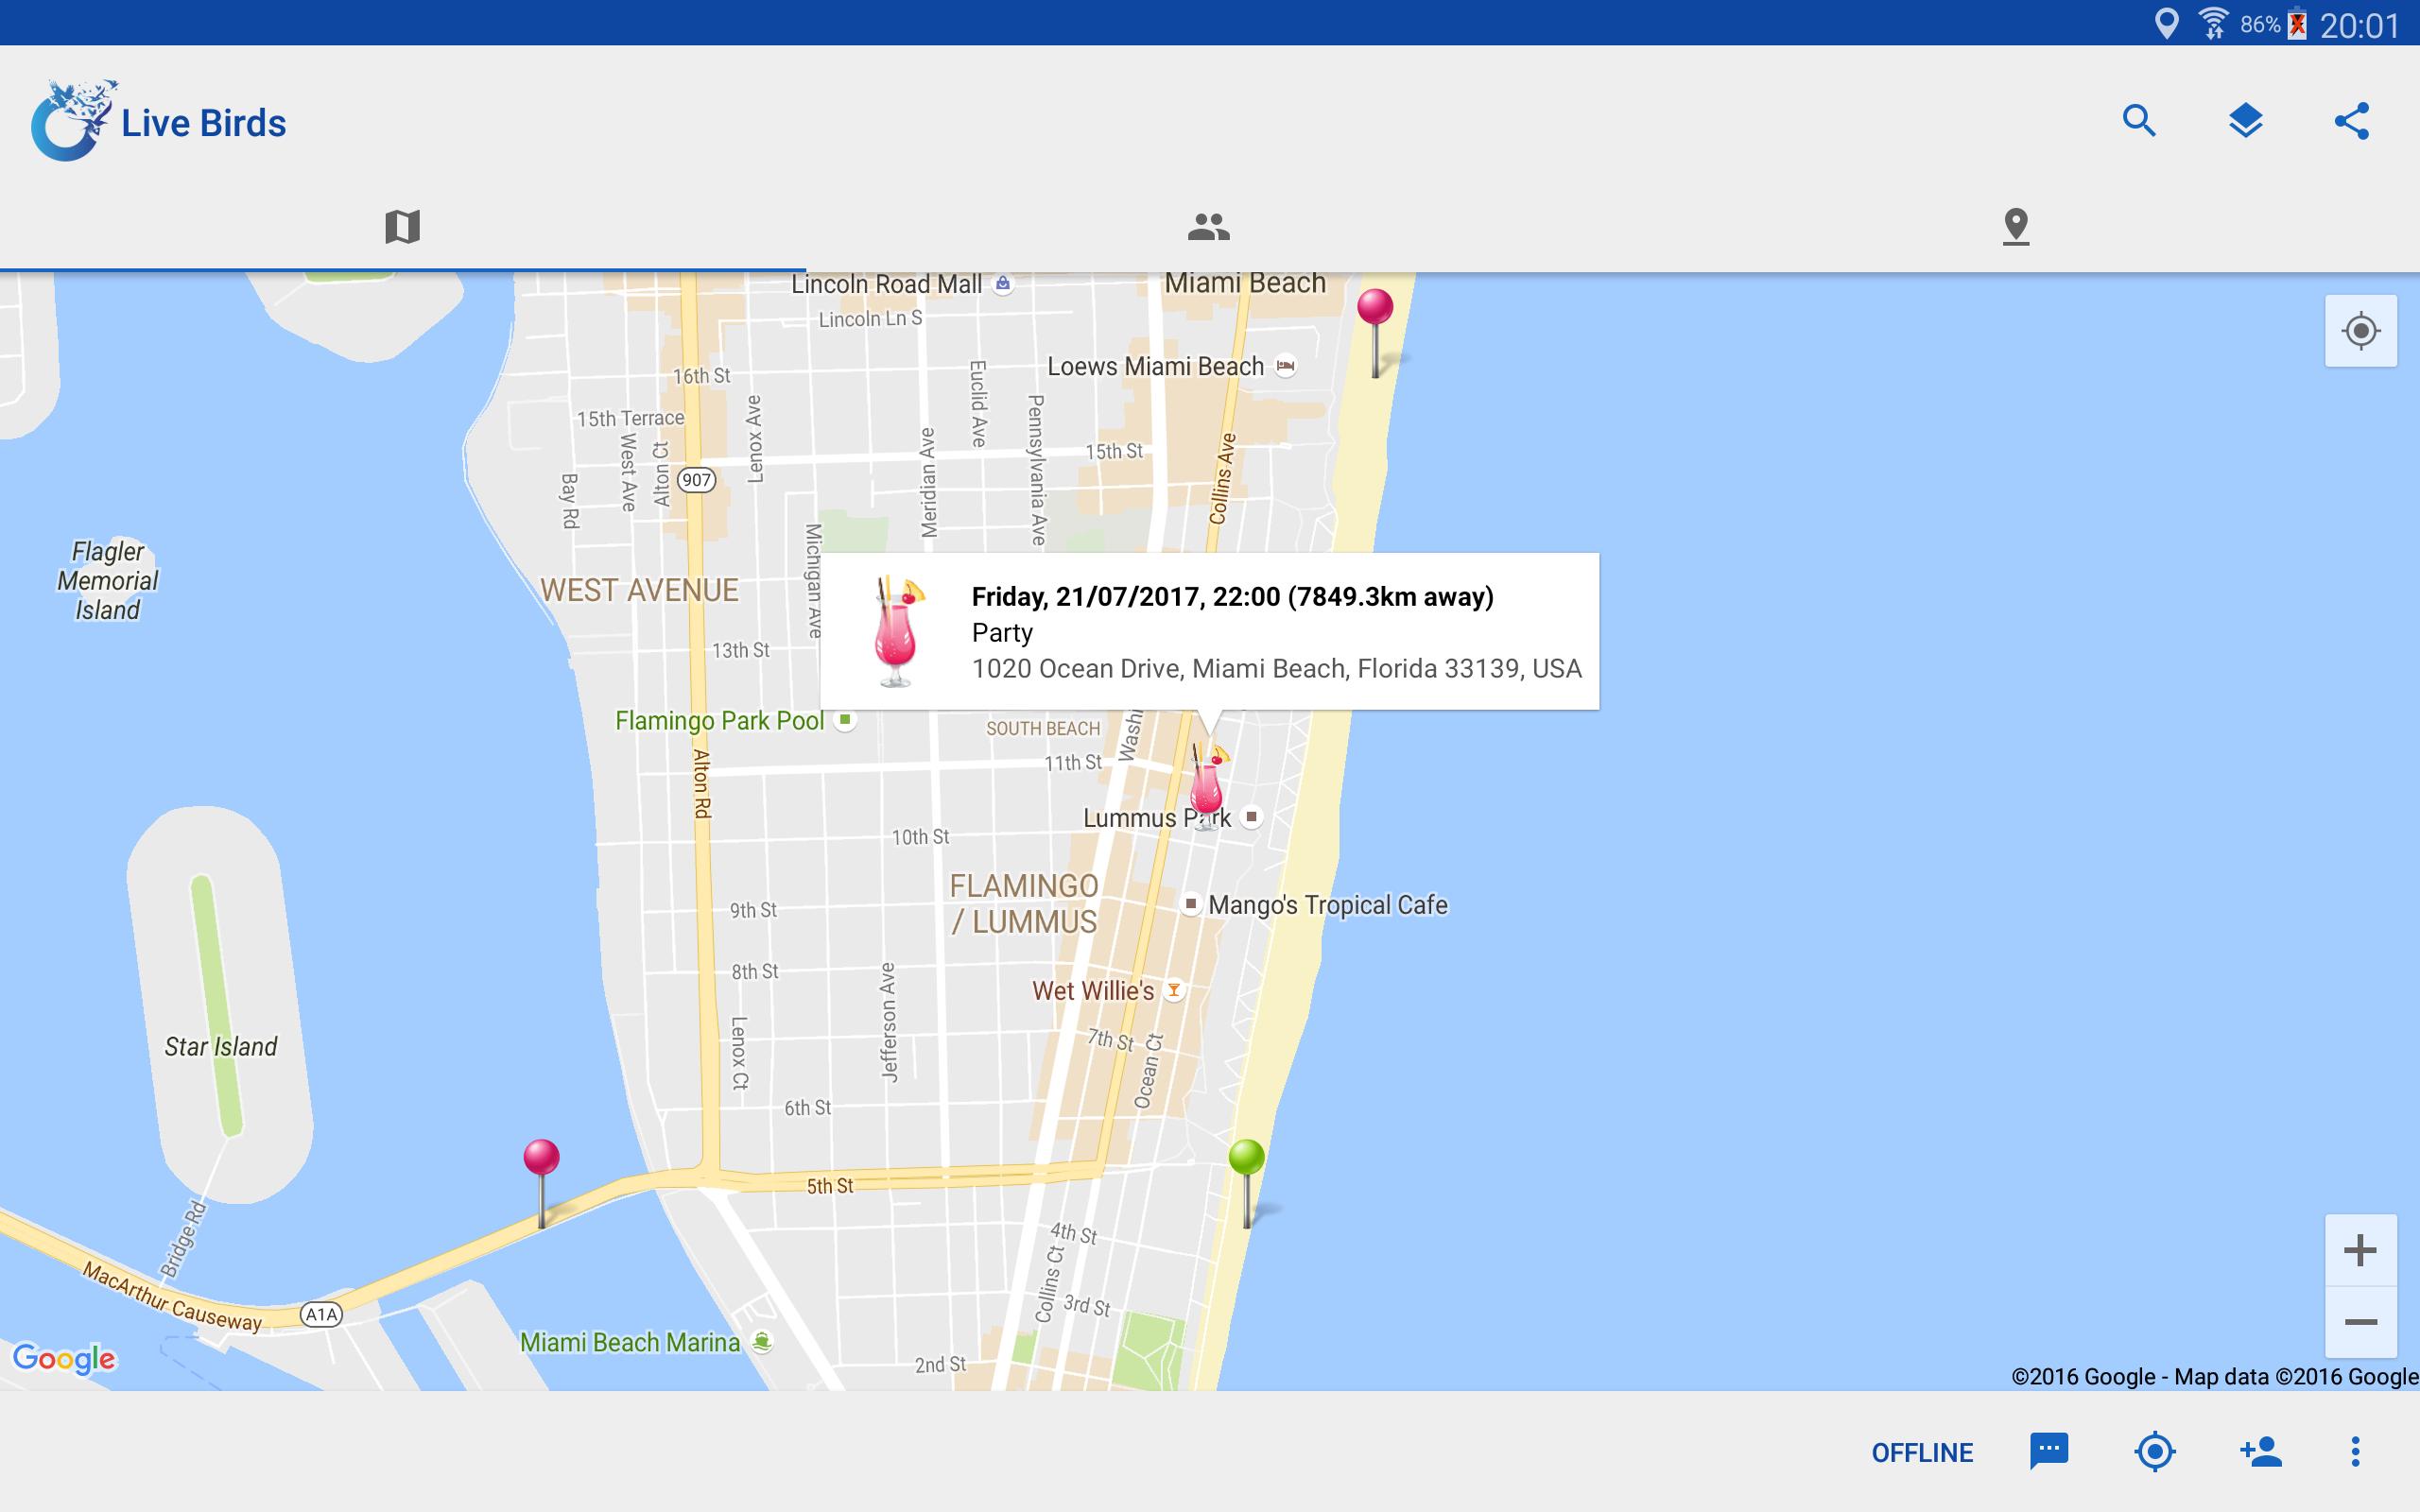Tap the Live Birds app logo
Image resolution: width=2420 pixels, height=1512 pixels.
[74, 121]
